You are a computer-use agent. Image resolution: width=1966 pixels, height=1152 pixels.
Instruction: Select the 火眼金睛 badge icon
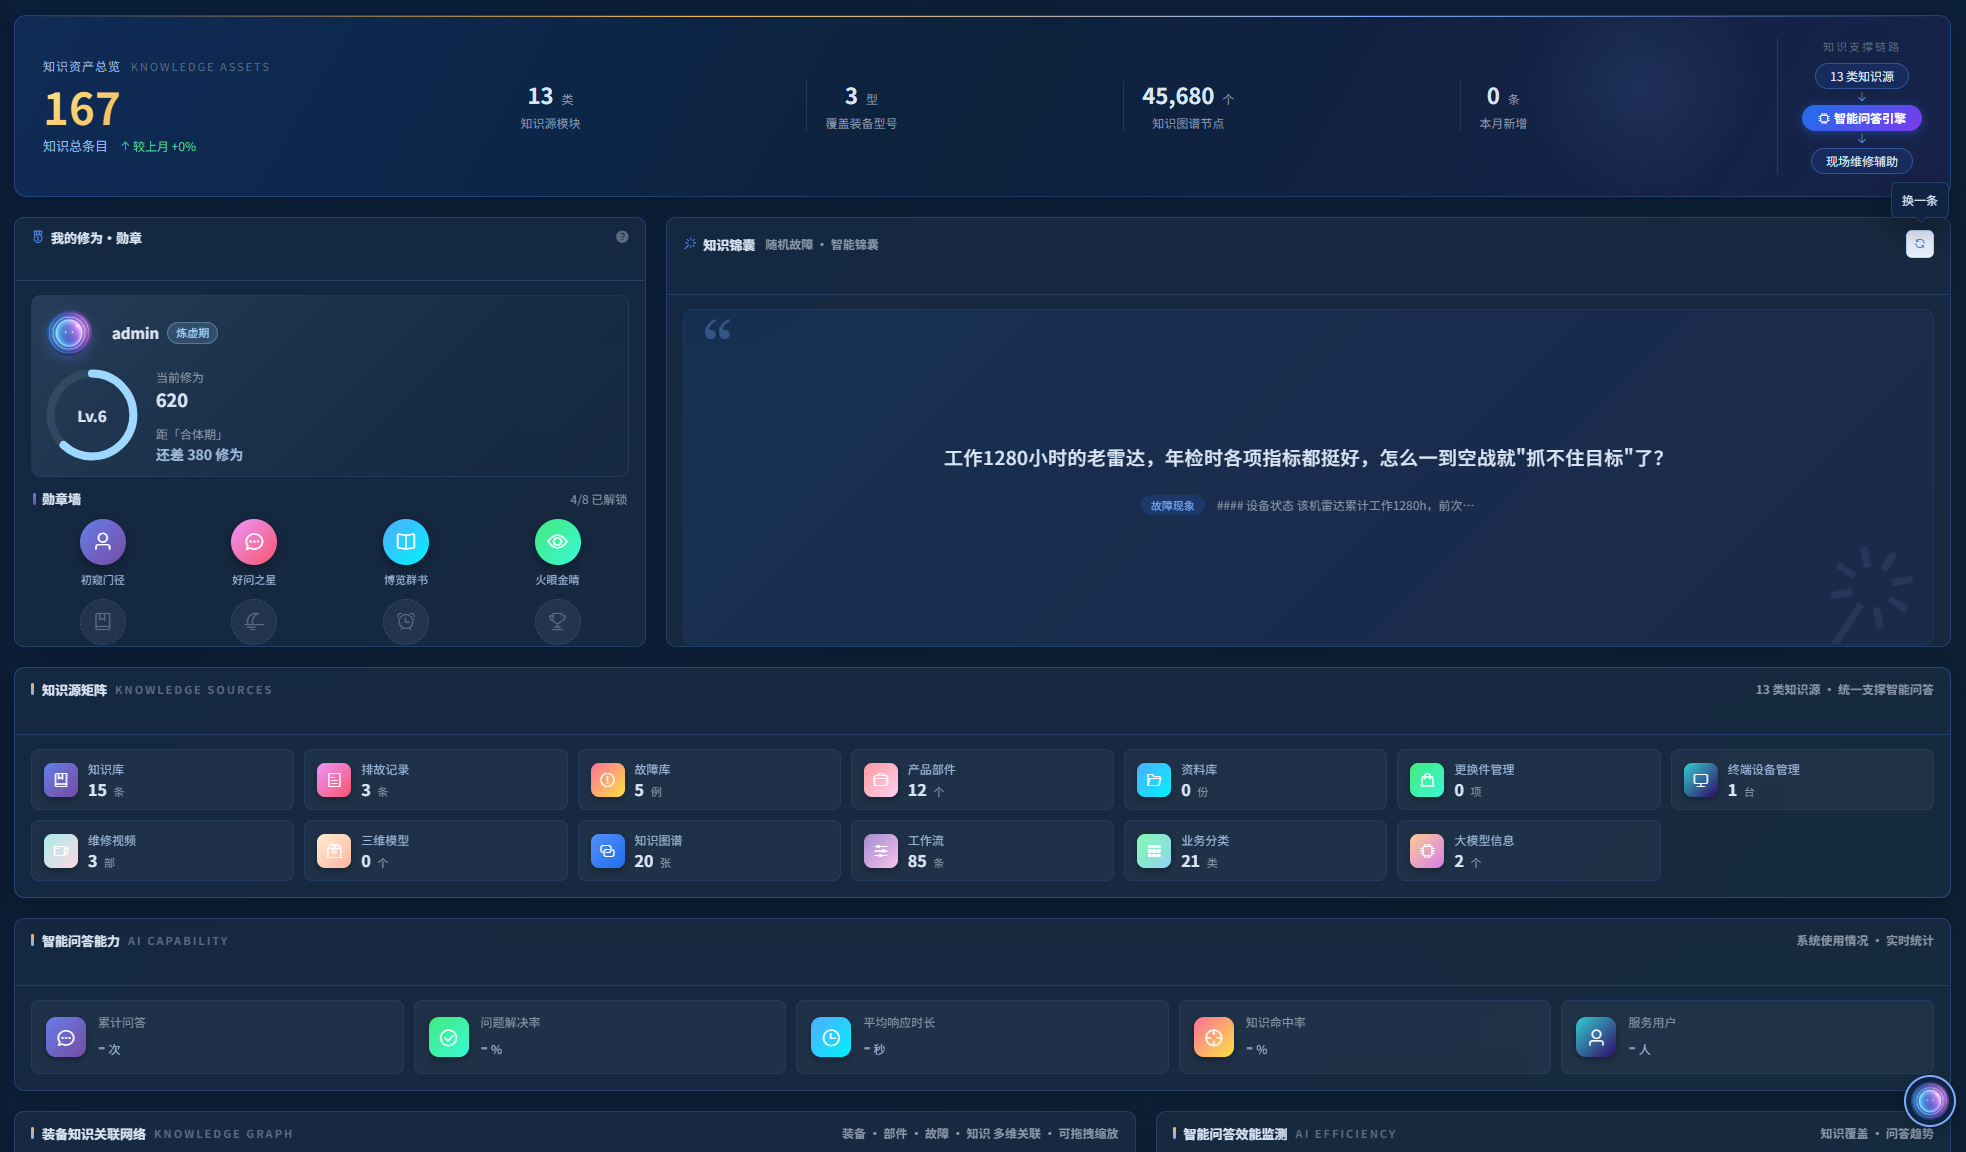558,542
